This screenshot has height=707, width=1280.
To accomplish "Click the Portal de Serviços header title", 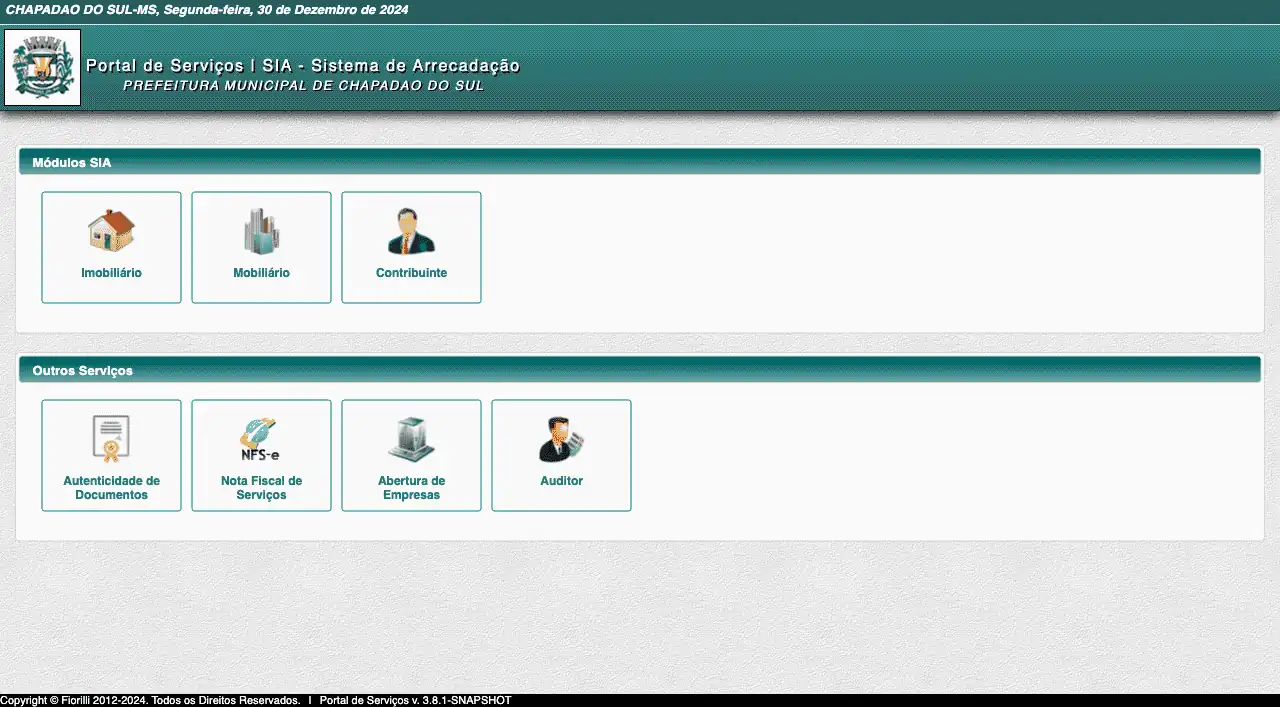I will 302,66.
